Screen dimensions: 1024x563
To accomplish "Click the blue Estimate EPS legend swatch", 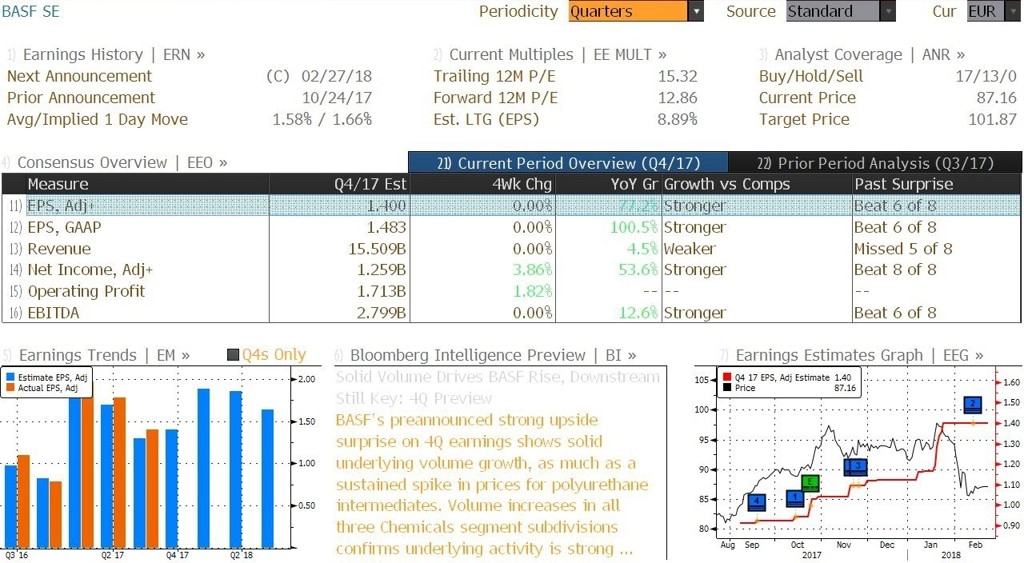I will pyautogui.click(x=10, y=378).
